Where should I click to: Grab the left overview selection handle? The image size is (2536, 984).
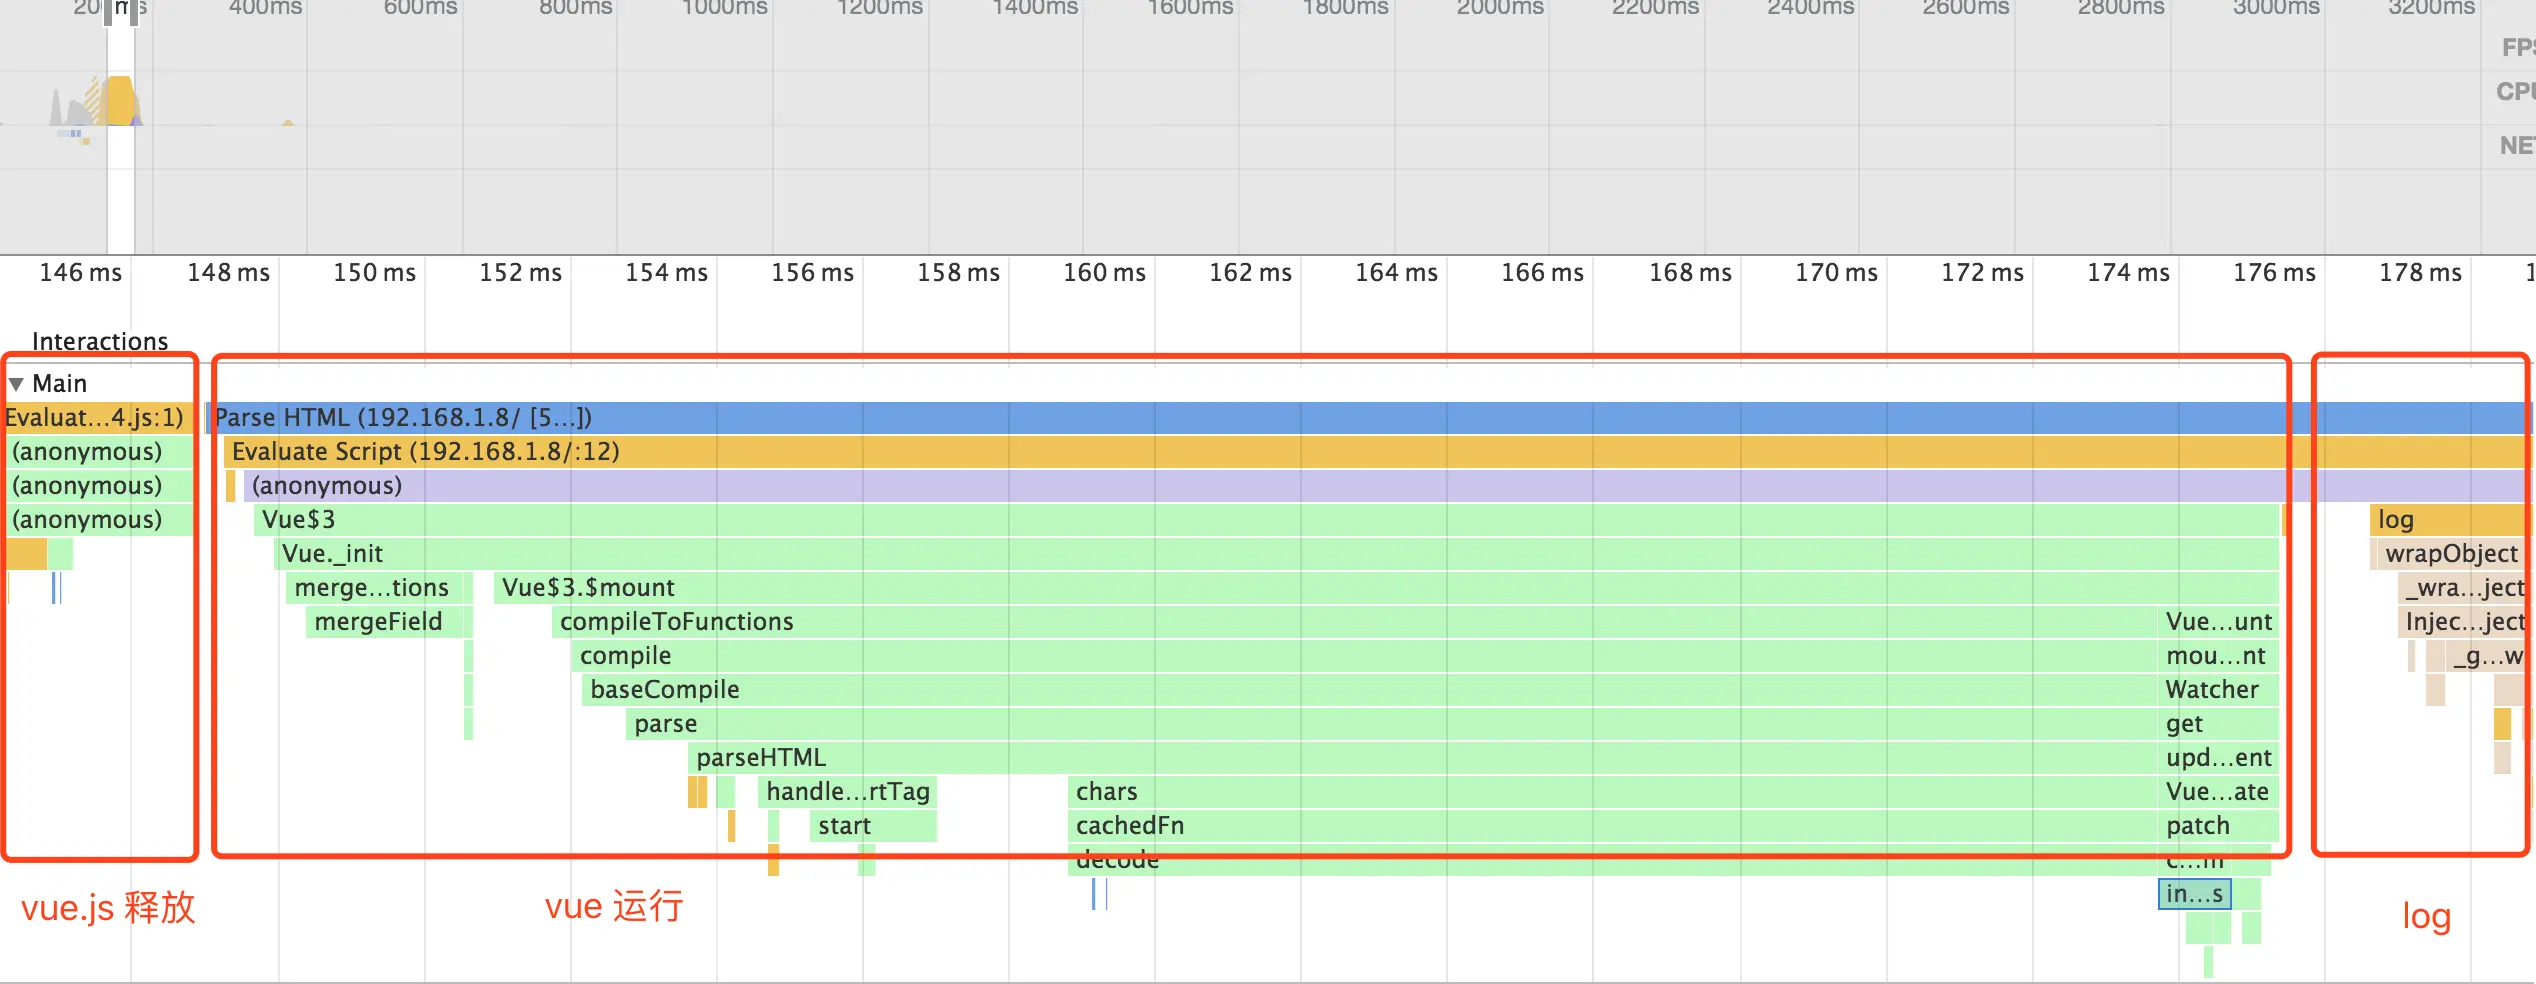(108, 12)
